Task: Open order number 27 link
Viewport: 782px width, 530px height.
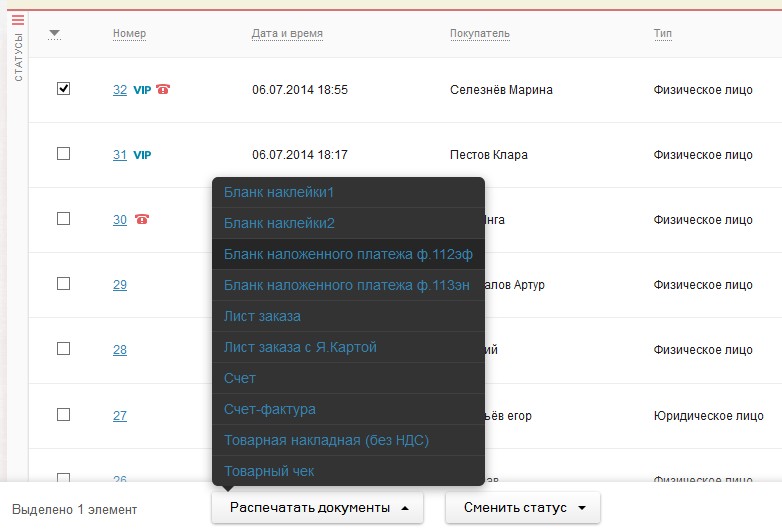Action: tap(120, 416)
